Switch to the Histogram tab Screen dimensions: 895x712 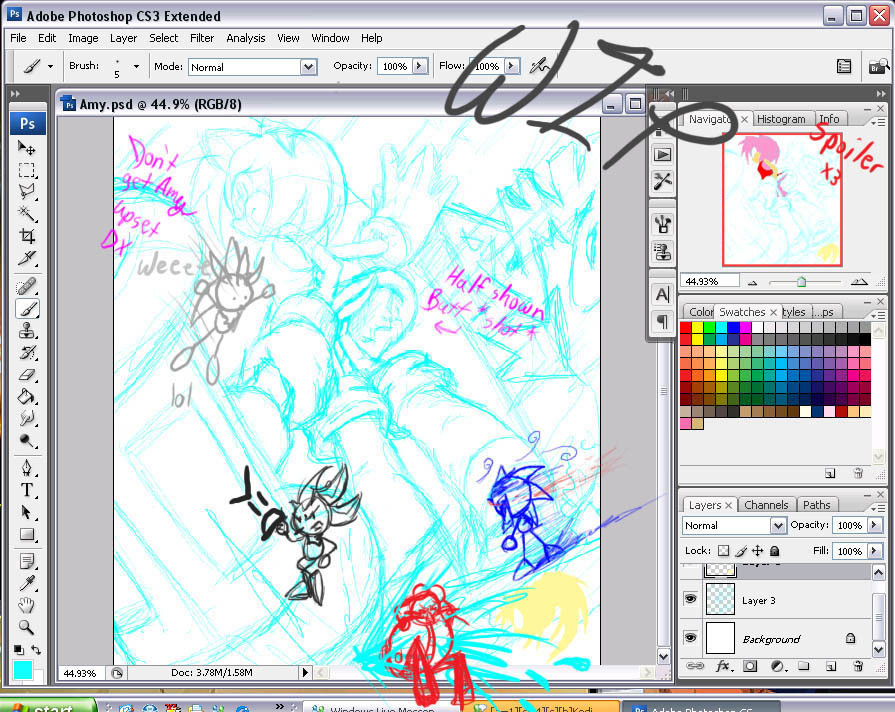781,119
